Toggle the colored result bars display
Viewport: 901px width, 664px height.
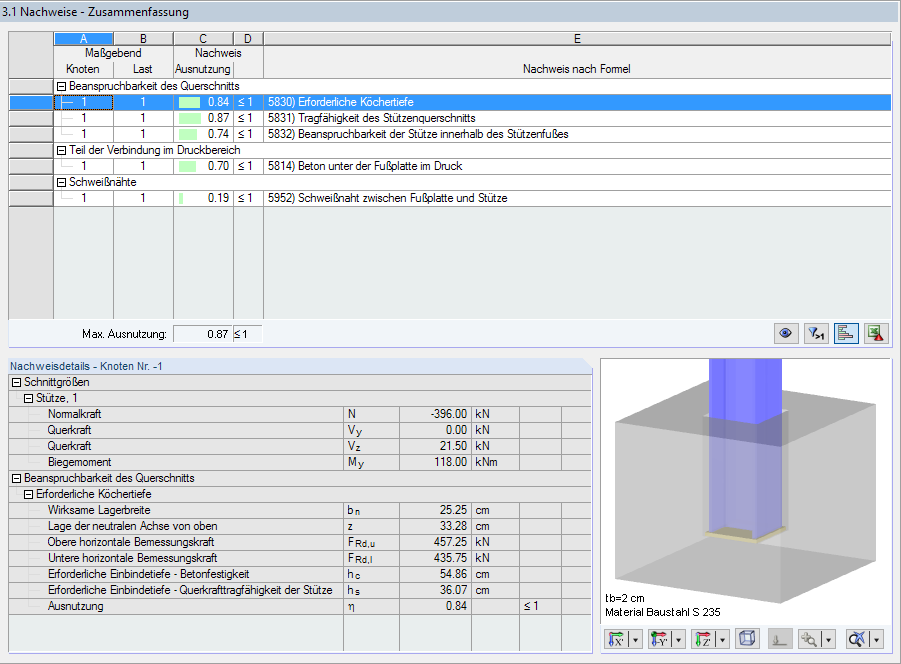tap(846, 333)
